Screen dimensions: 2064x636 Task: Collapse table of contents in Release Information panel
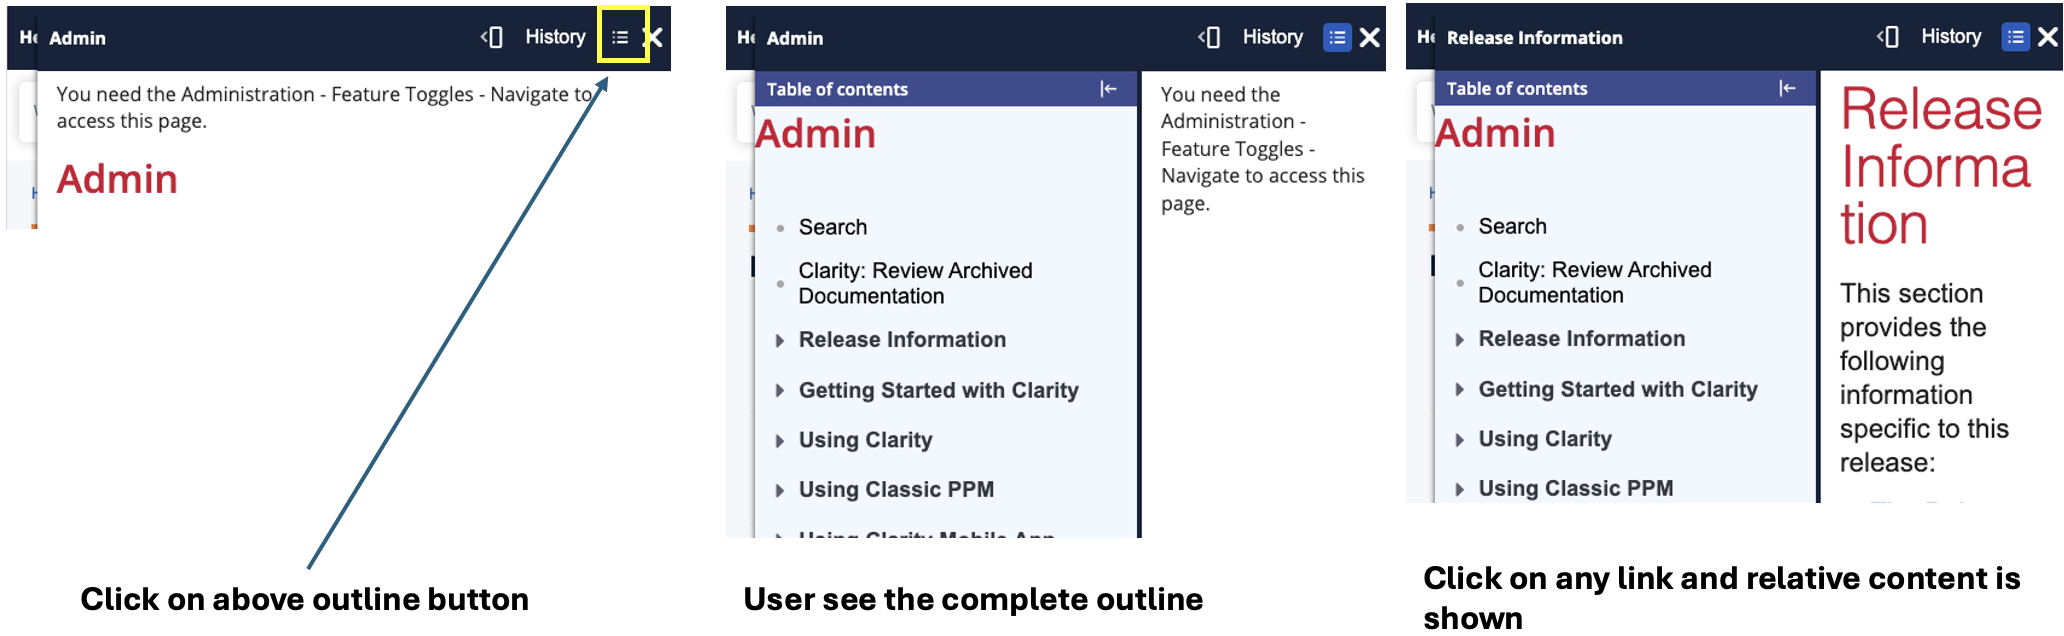1787,88
